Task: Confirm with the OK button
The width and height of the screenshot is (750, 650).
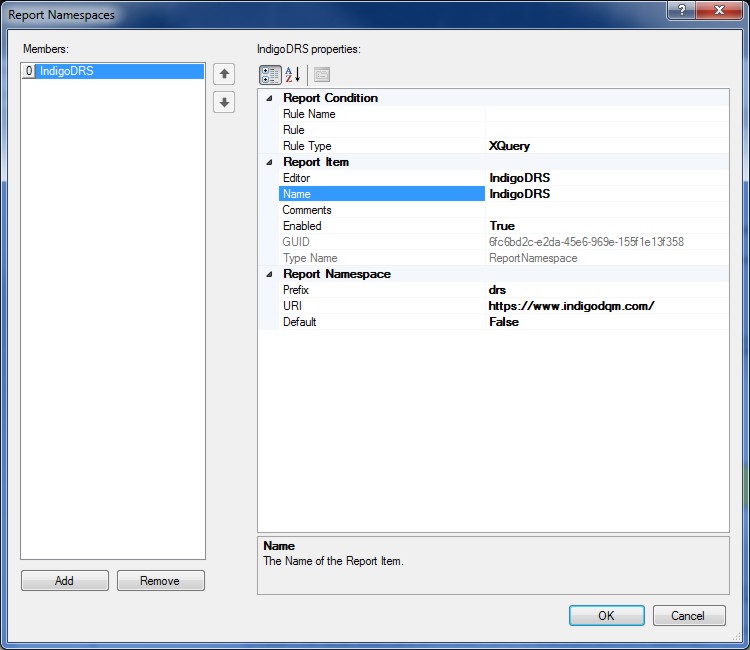Action: pos(606,616)
